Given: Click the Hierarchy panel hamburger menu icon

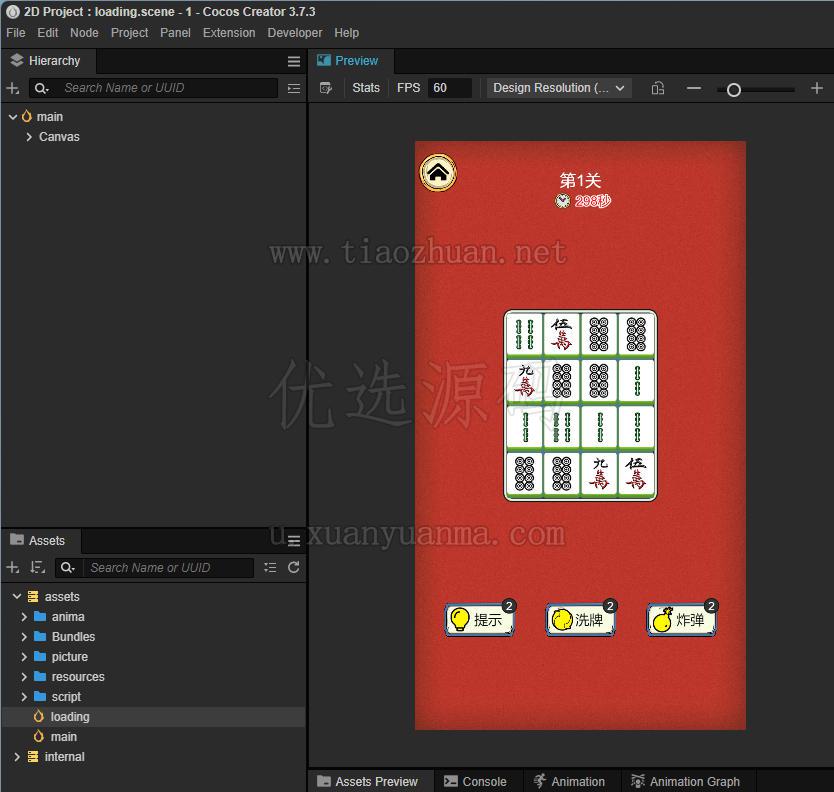Looking at the screenshot, I should 294,61.
